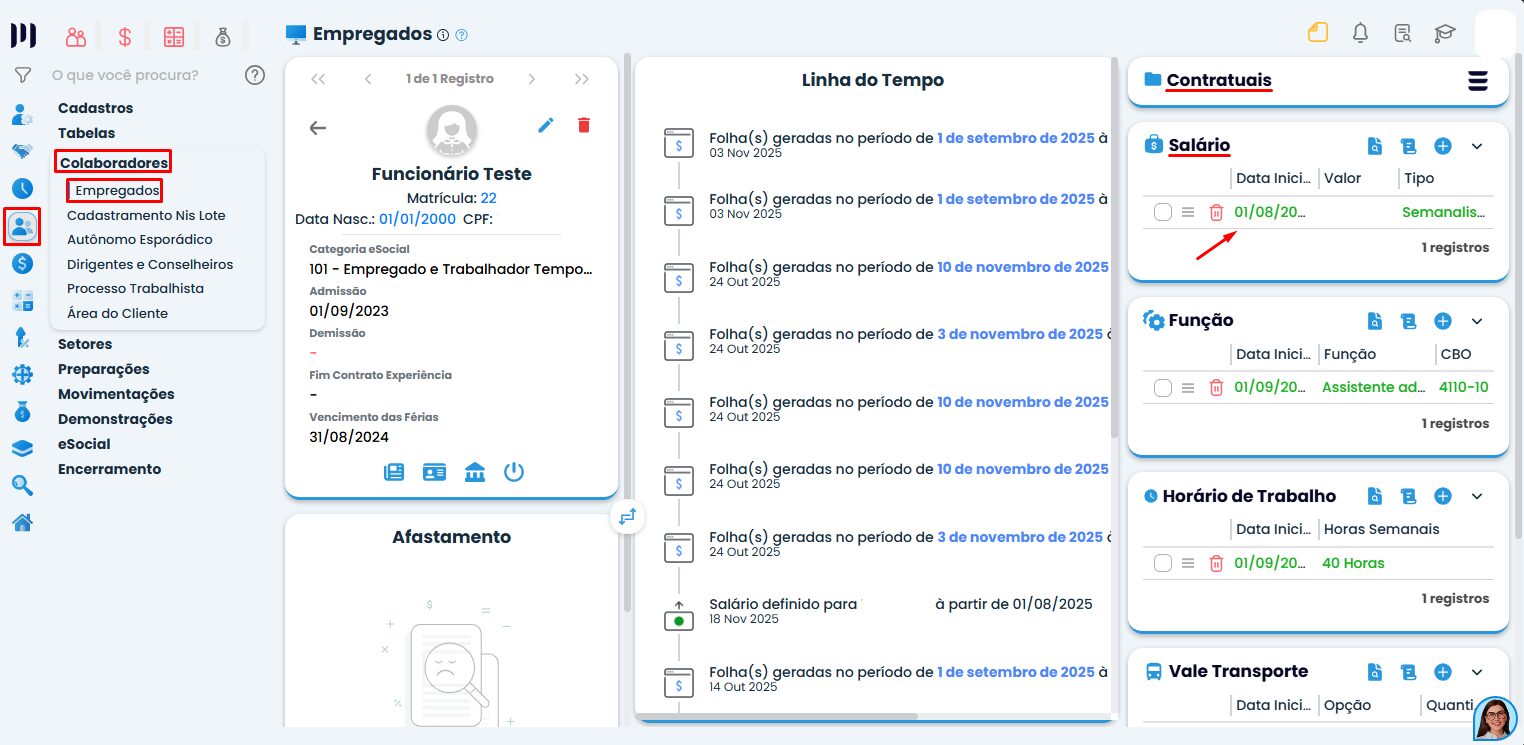Screen dimensions: 1524x745
Task: Click the Semanalis... type cell in Salário
Action: 1444,212
